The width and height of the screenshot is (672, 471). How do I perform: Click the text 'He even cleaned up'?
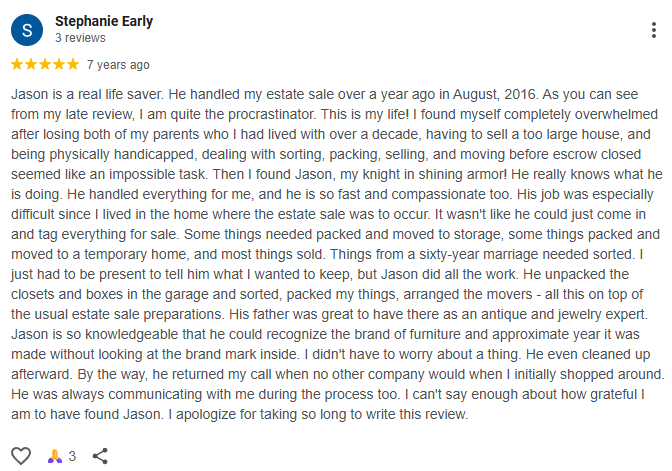(x=588, y=354)
